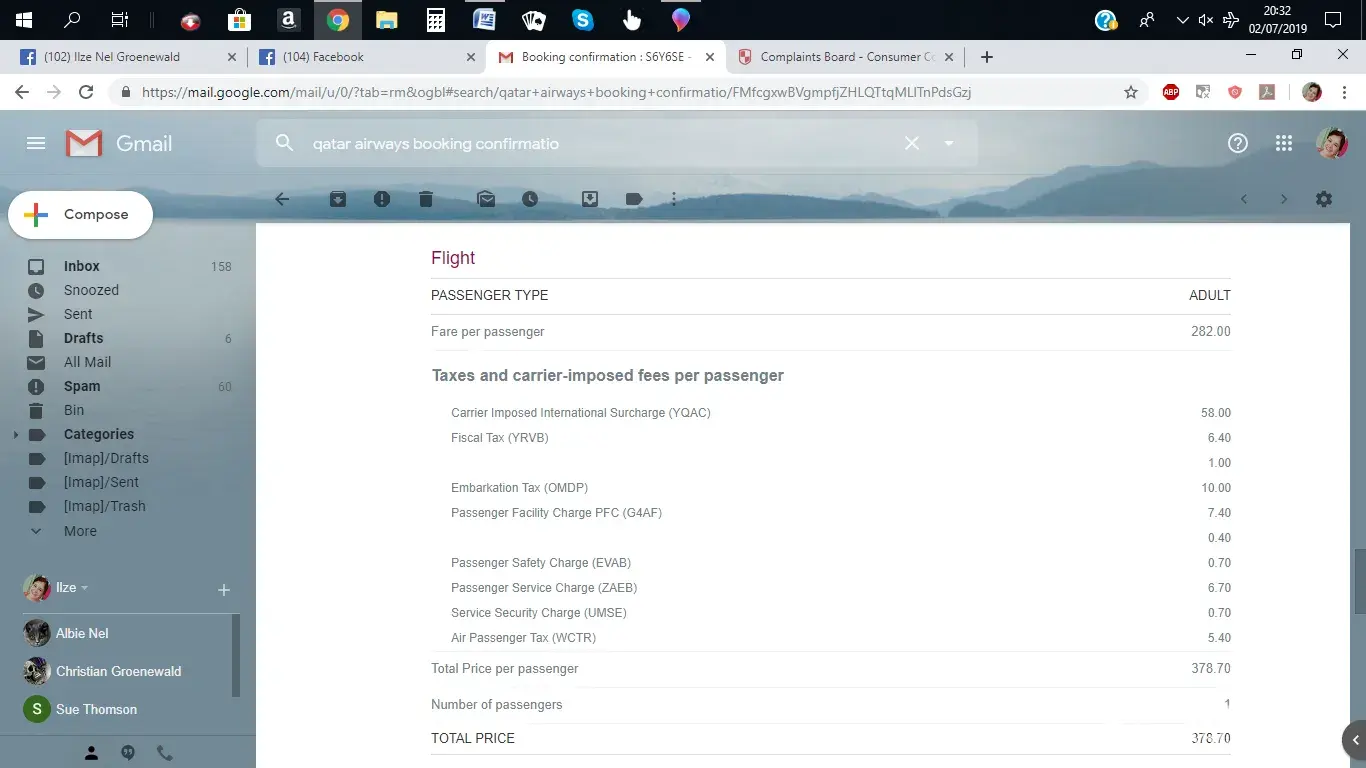Report this email as spam
Screen dimensions: 1366x768
382,199
